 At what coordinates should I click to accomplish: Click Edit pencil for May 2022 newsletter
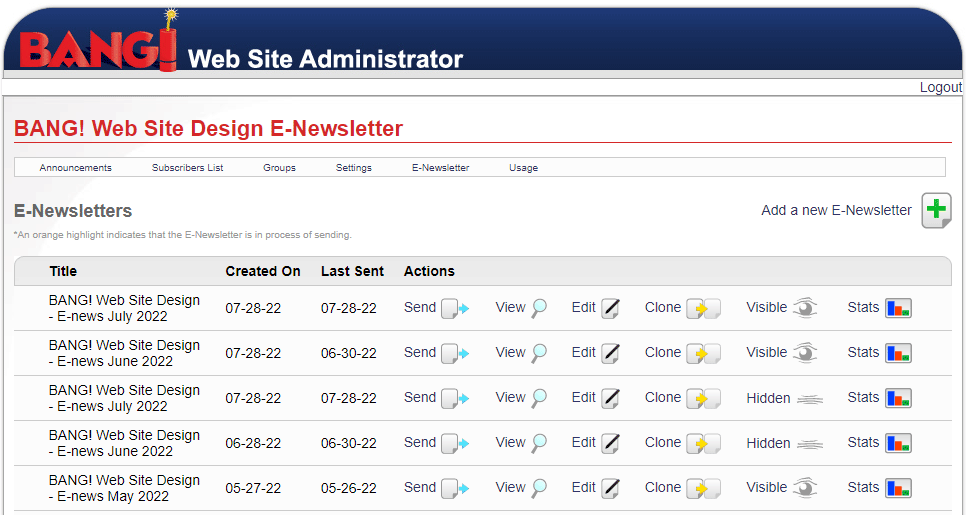point(611,488)
